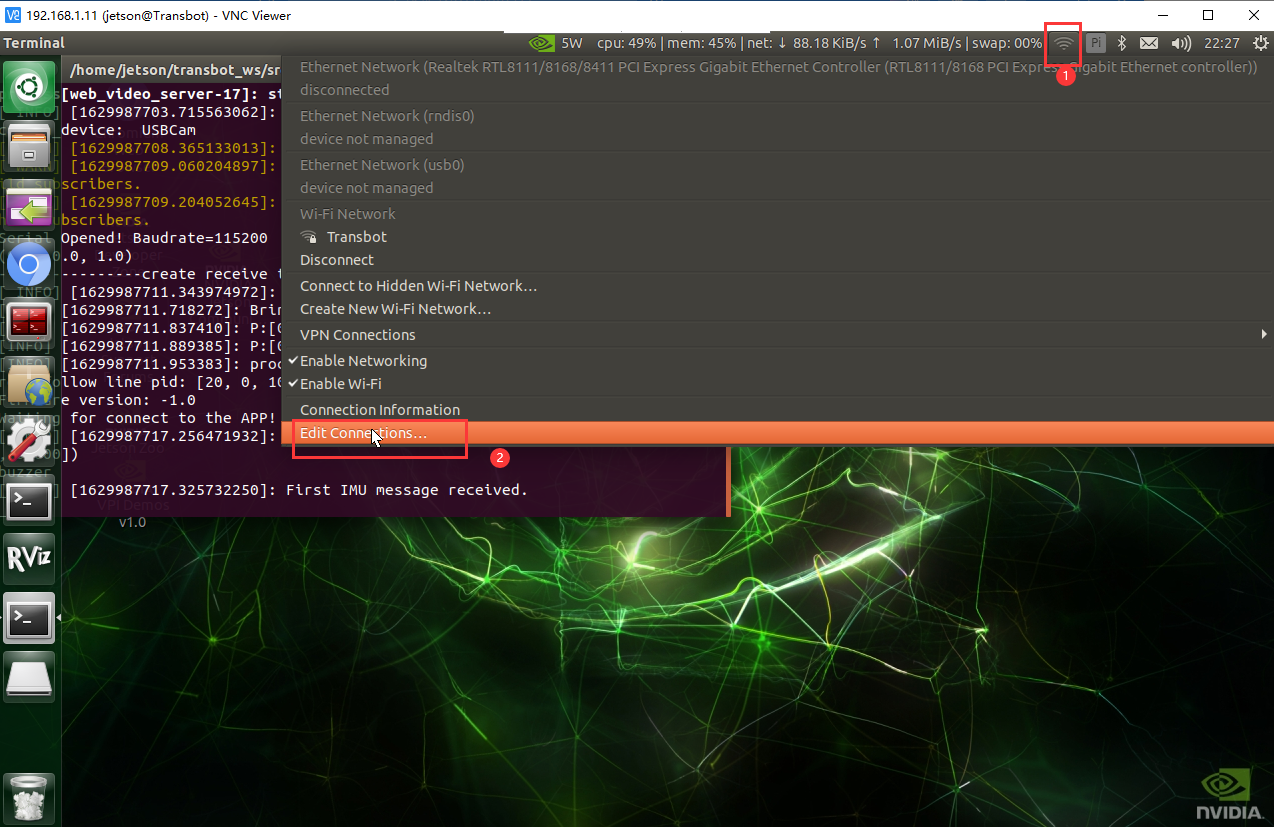Open Connection Information

tap(777, 410)
